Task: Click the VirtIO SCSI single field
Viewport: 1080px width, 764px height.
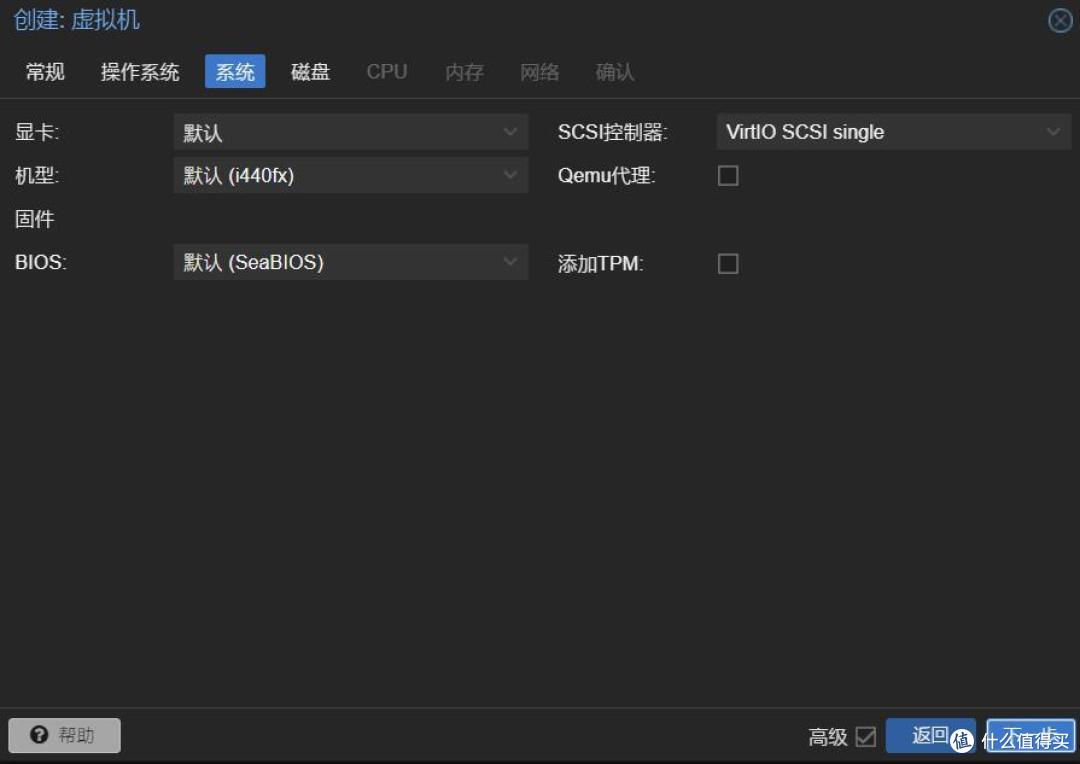Action: click(x=894, y=132)
